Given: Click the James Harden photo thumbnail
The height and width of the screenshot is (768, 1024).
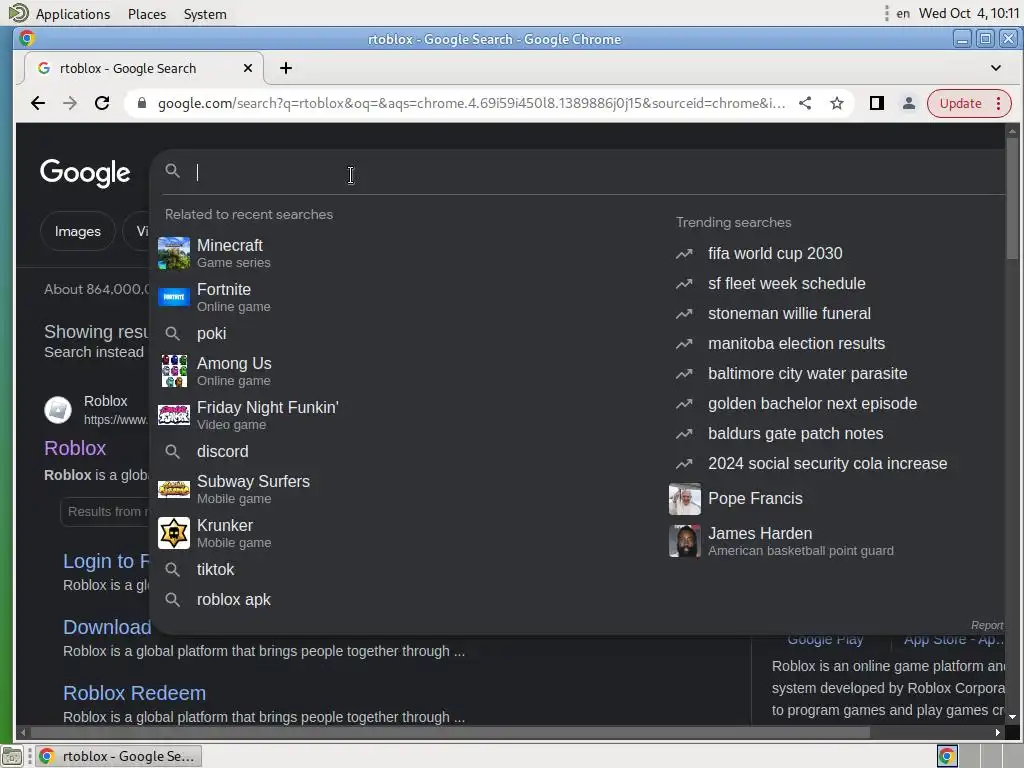Looking at the screenshot, I should pyautogui.click(x=684, y=541).
